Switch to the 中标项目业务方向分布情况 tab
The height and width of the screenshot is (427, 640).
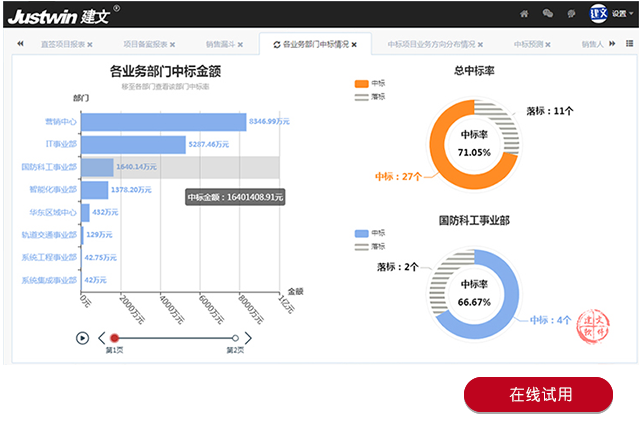coord(430,45)
